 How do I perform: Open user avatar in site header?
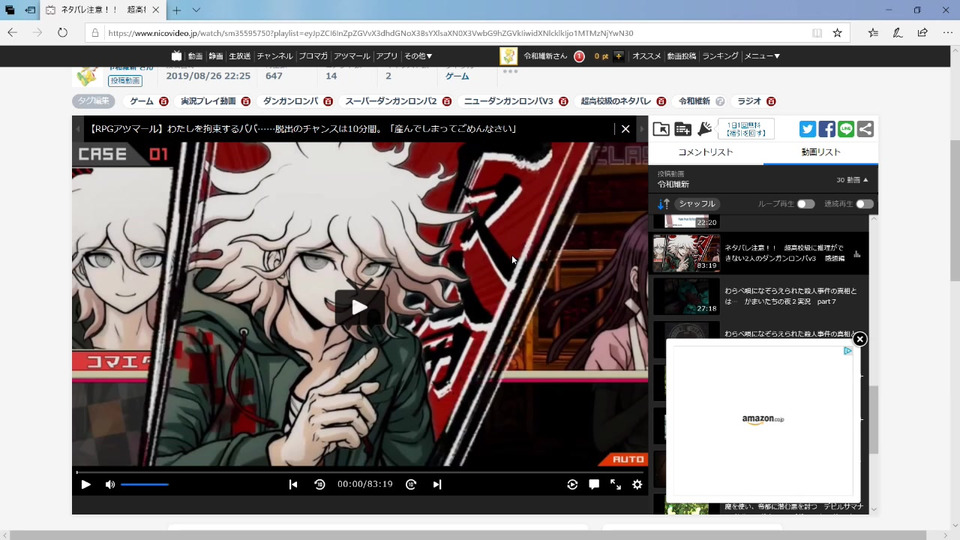pyautogui.click(x=508, y=56)
